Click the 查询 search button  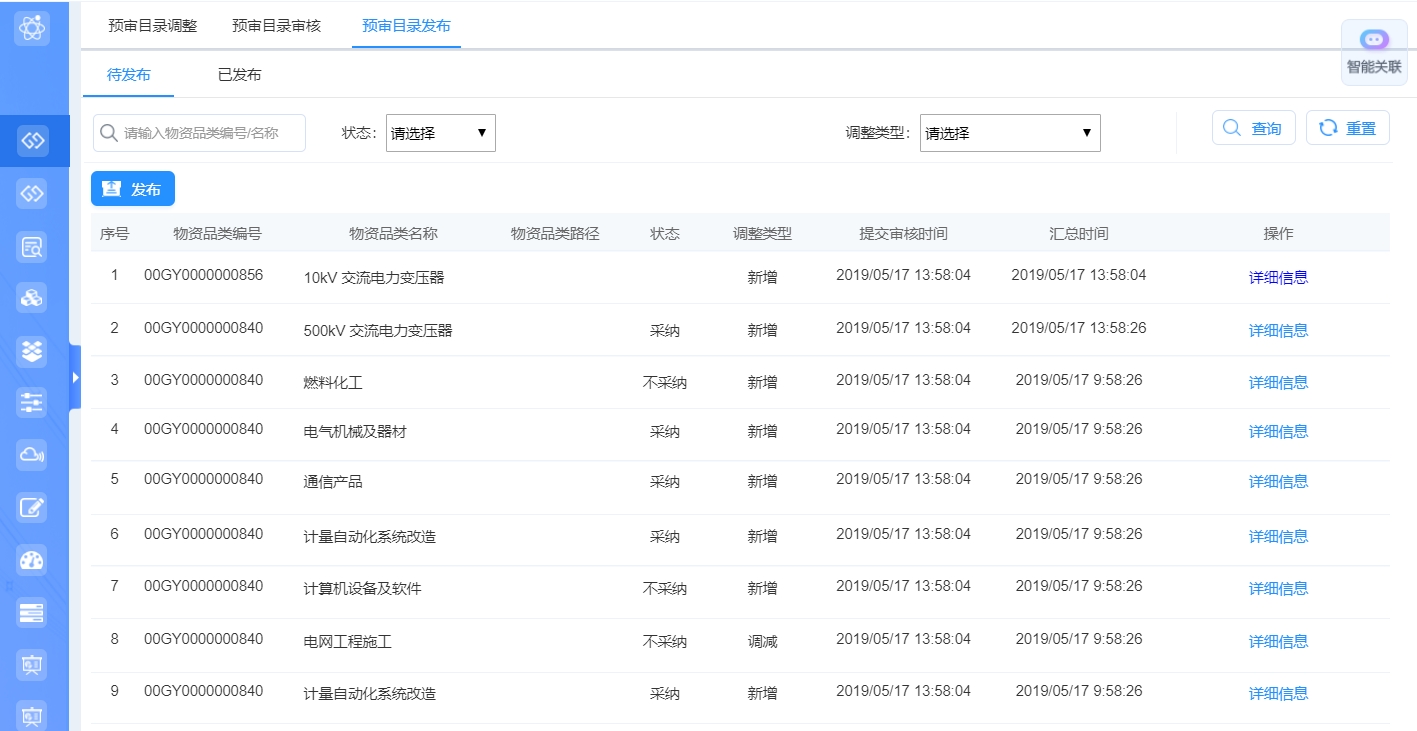[x=1254, y=128]
